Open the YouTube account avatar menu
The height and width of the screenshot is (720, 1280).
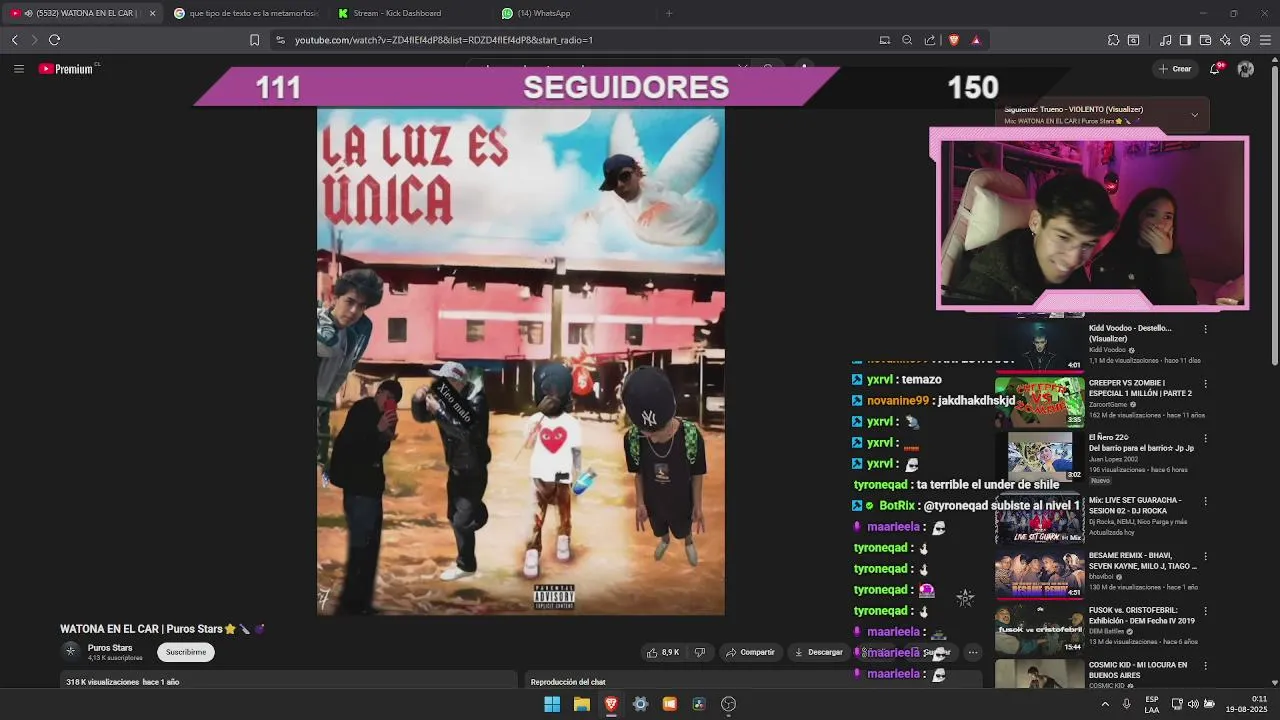click(1245, 69)
